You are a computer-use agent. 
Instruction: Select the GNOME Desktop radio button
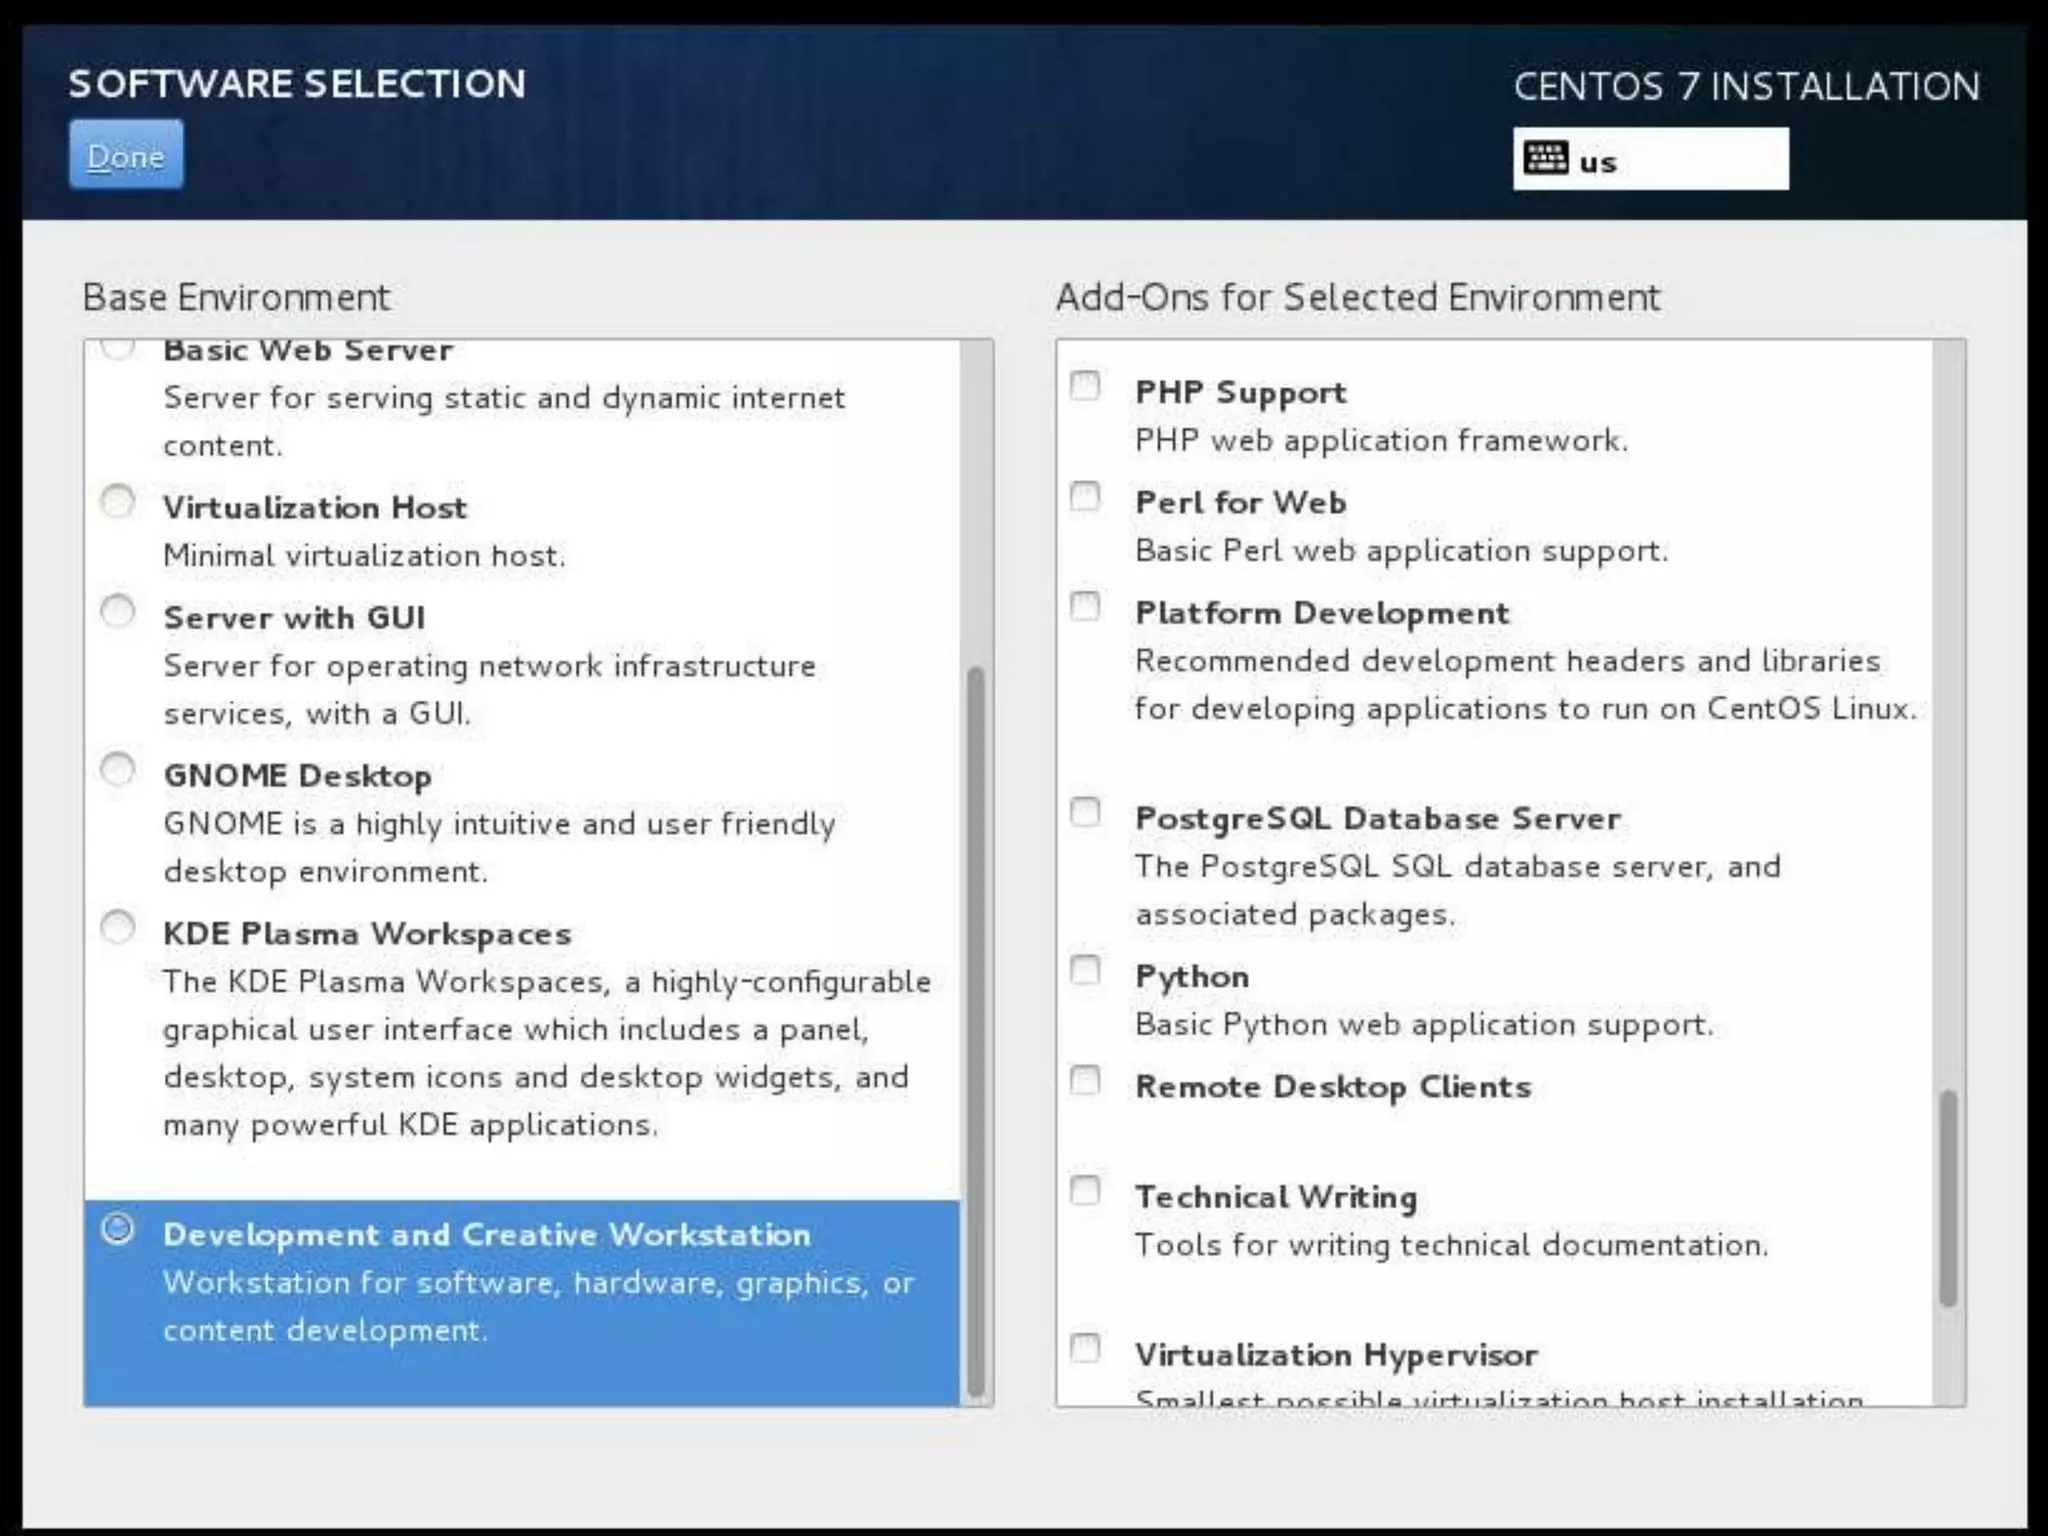[118, 770]
